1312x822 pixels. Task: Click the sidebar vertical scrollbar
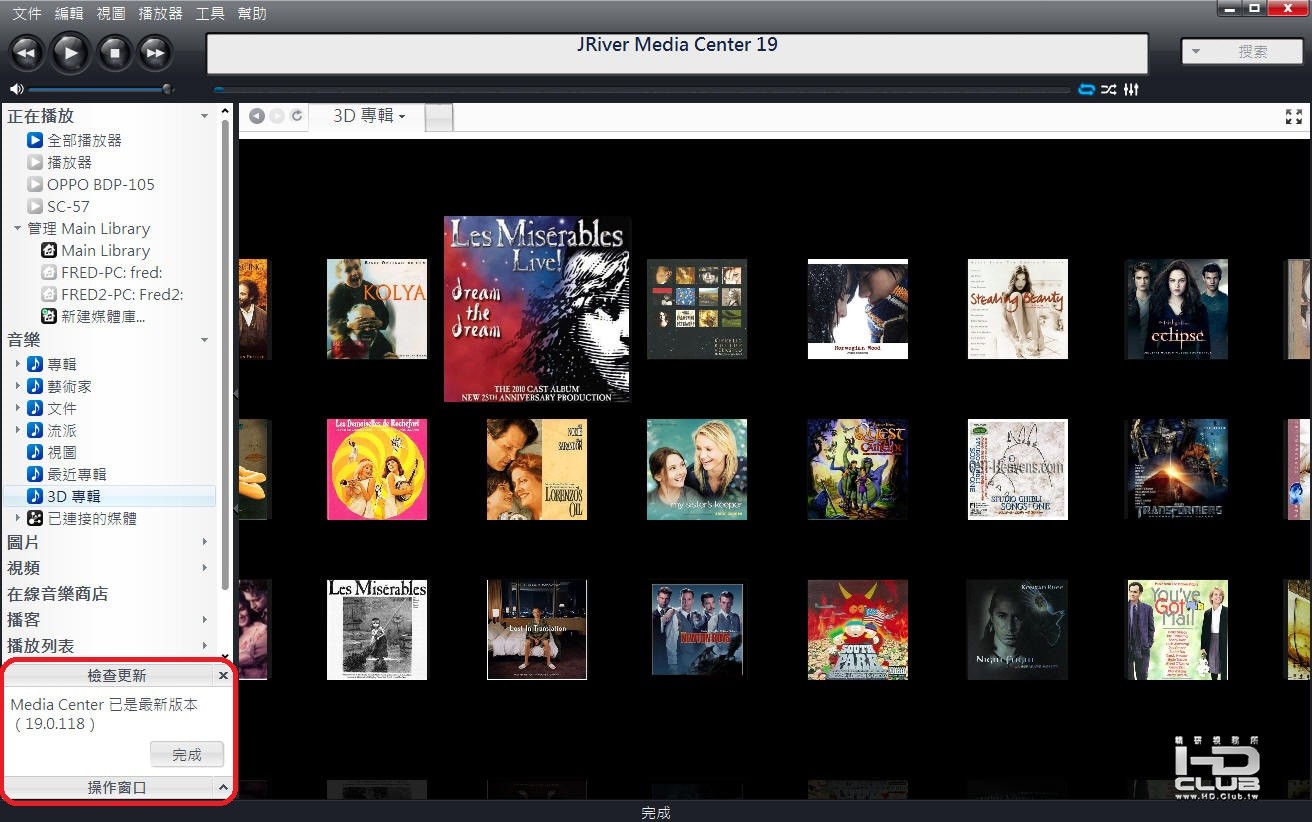pos(225,355)
